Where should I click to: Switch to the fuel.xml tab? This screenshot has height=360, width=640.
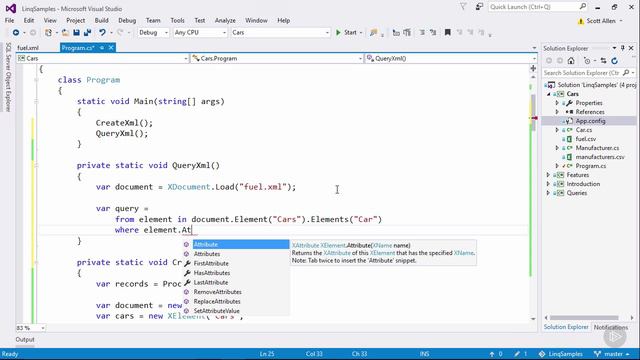pyautogui.click(x=28, y=48)
